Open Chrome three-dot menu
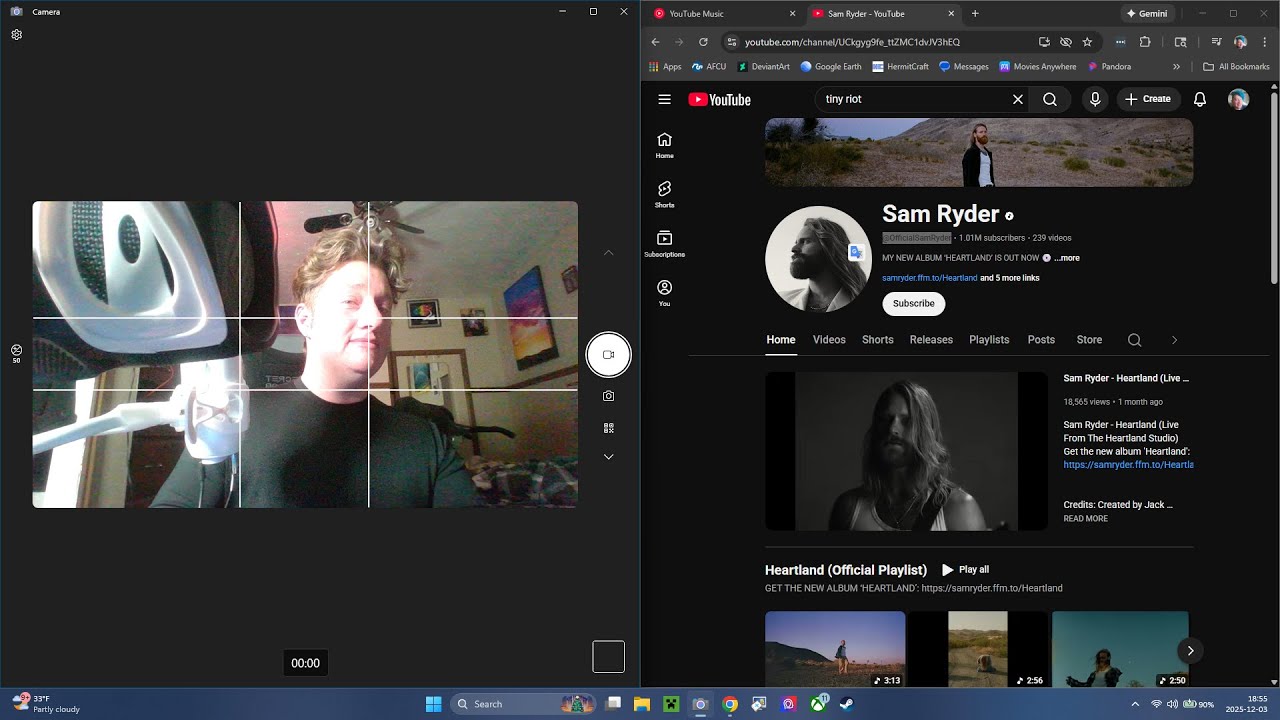1280x720 pixels. pyautogui.click(x=1264, y=42)
